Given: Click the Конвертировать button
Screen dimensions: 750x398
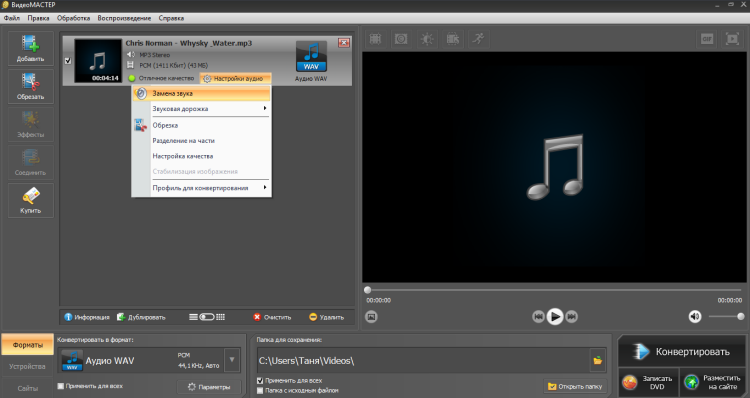Looking at the screenshot, I should 682,352.
